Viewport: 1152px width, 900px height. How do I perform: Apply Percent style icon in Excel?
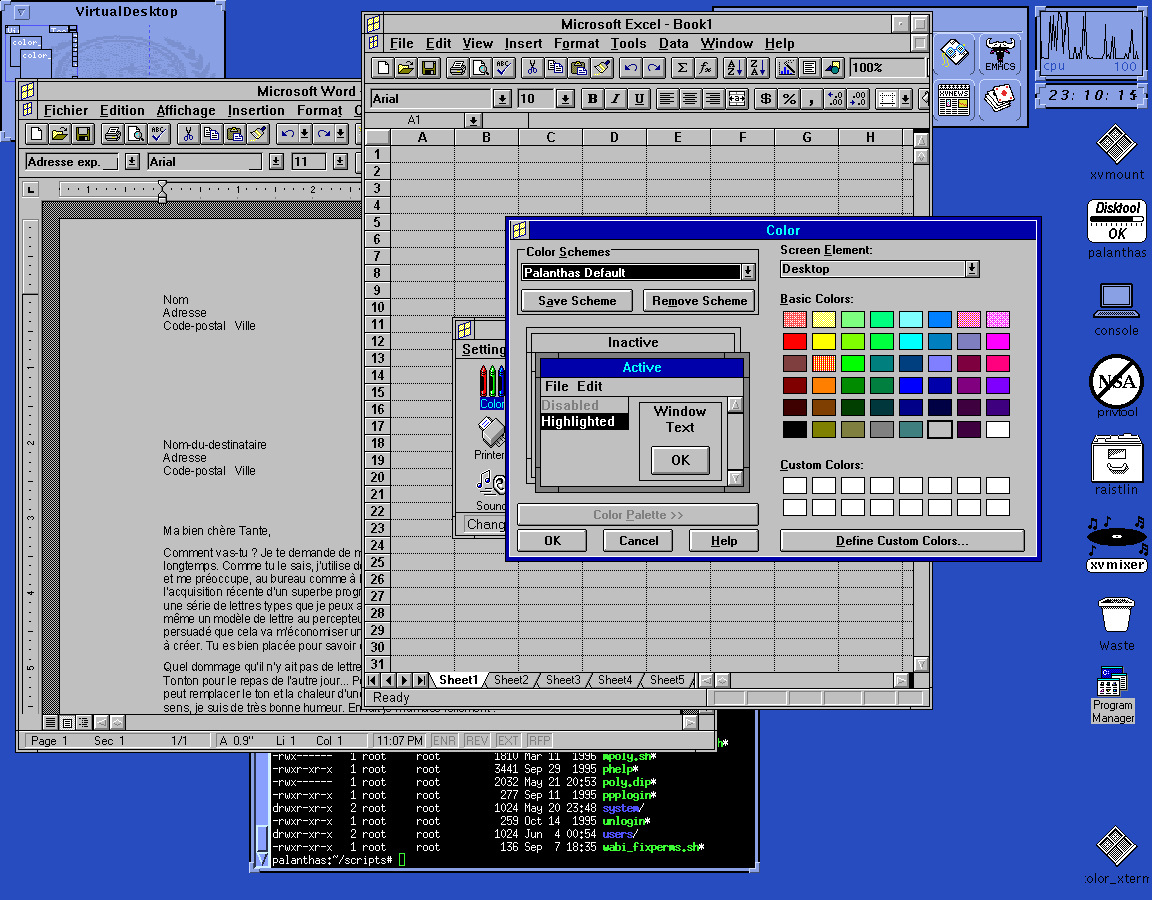[789, 98]
